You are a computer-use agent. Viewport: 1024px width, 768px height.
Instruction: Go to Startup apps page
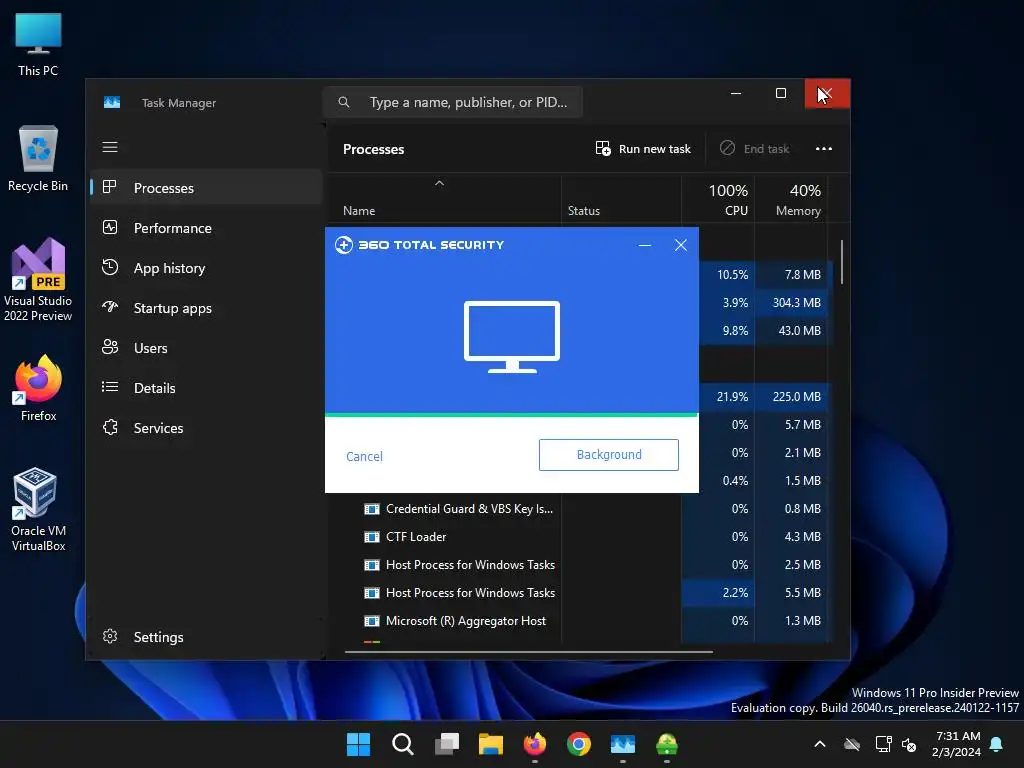pos(206,308)
